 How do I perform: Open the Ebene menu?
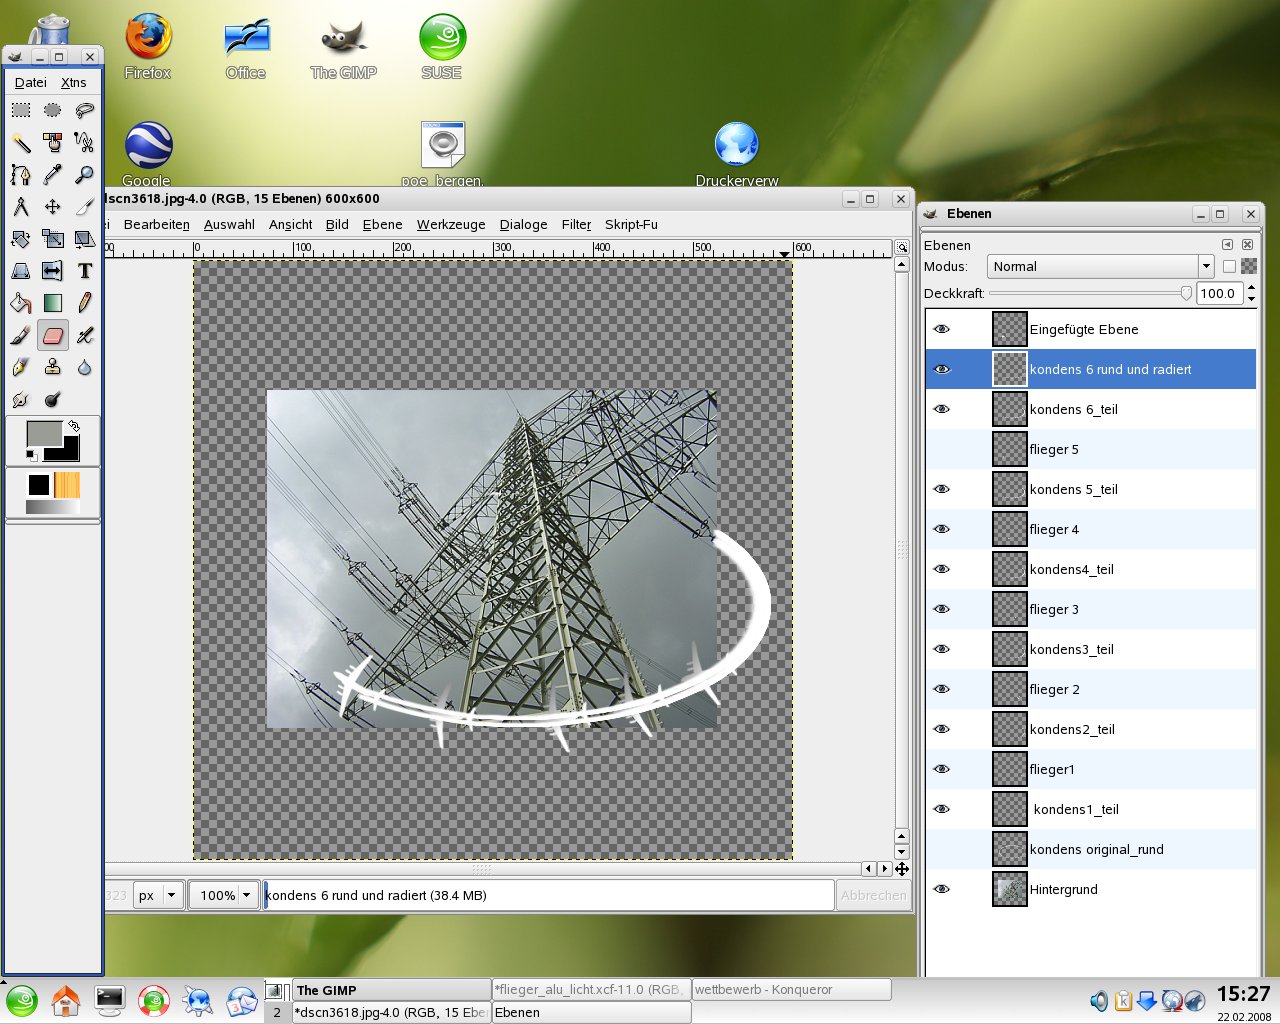(x=382, y=224)
